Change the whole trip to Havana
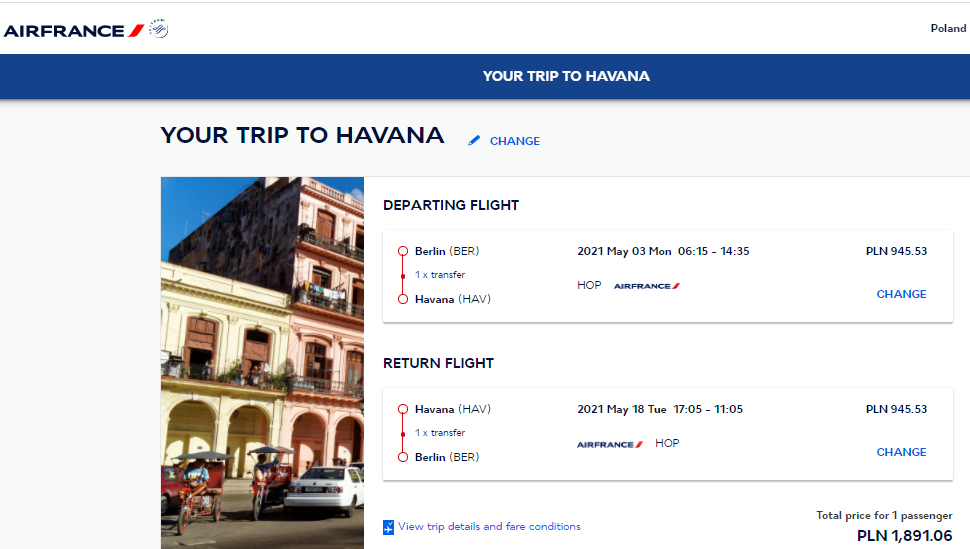This screenshot has height=549, width=970. [515, 141]
